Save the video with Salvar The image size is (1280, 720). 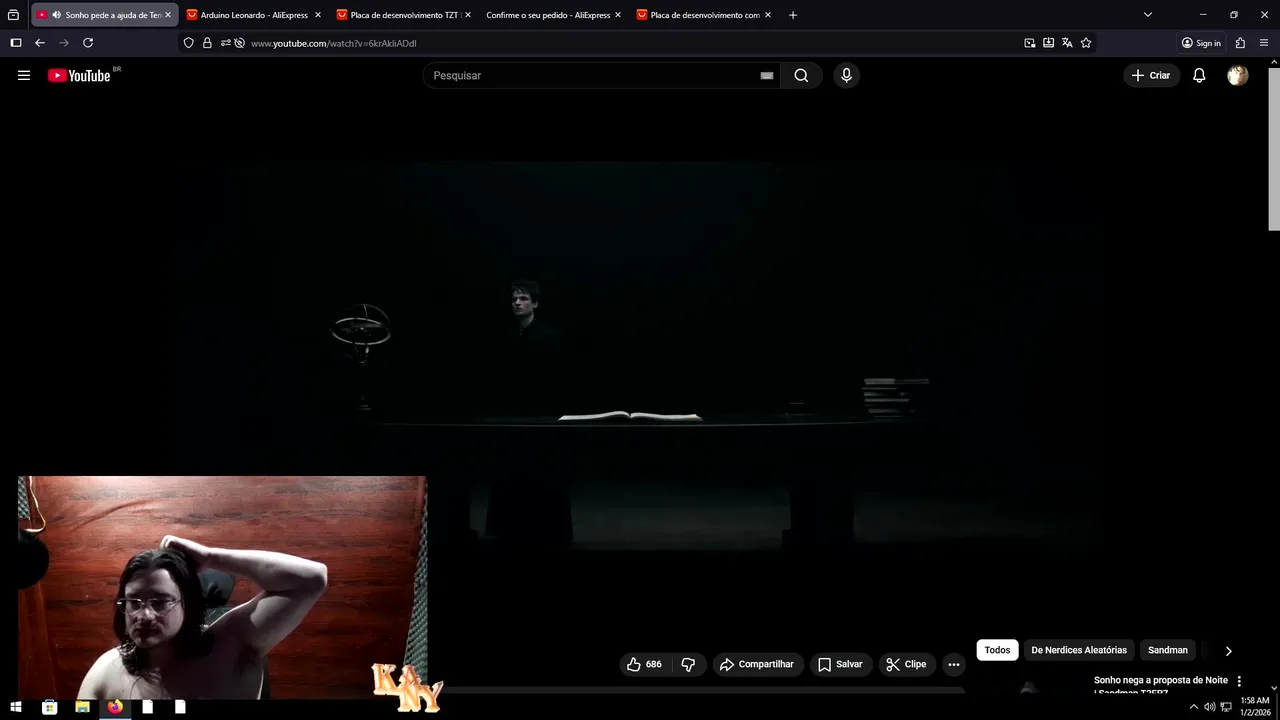pos(840,664)
